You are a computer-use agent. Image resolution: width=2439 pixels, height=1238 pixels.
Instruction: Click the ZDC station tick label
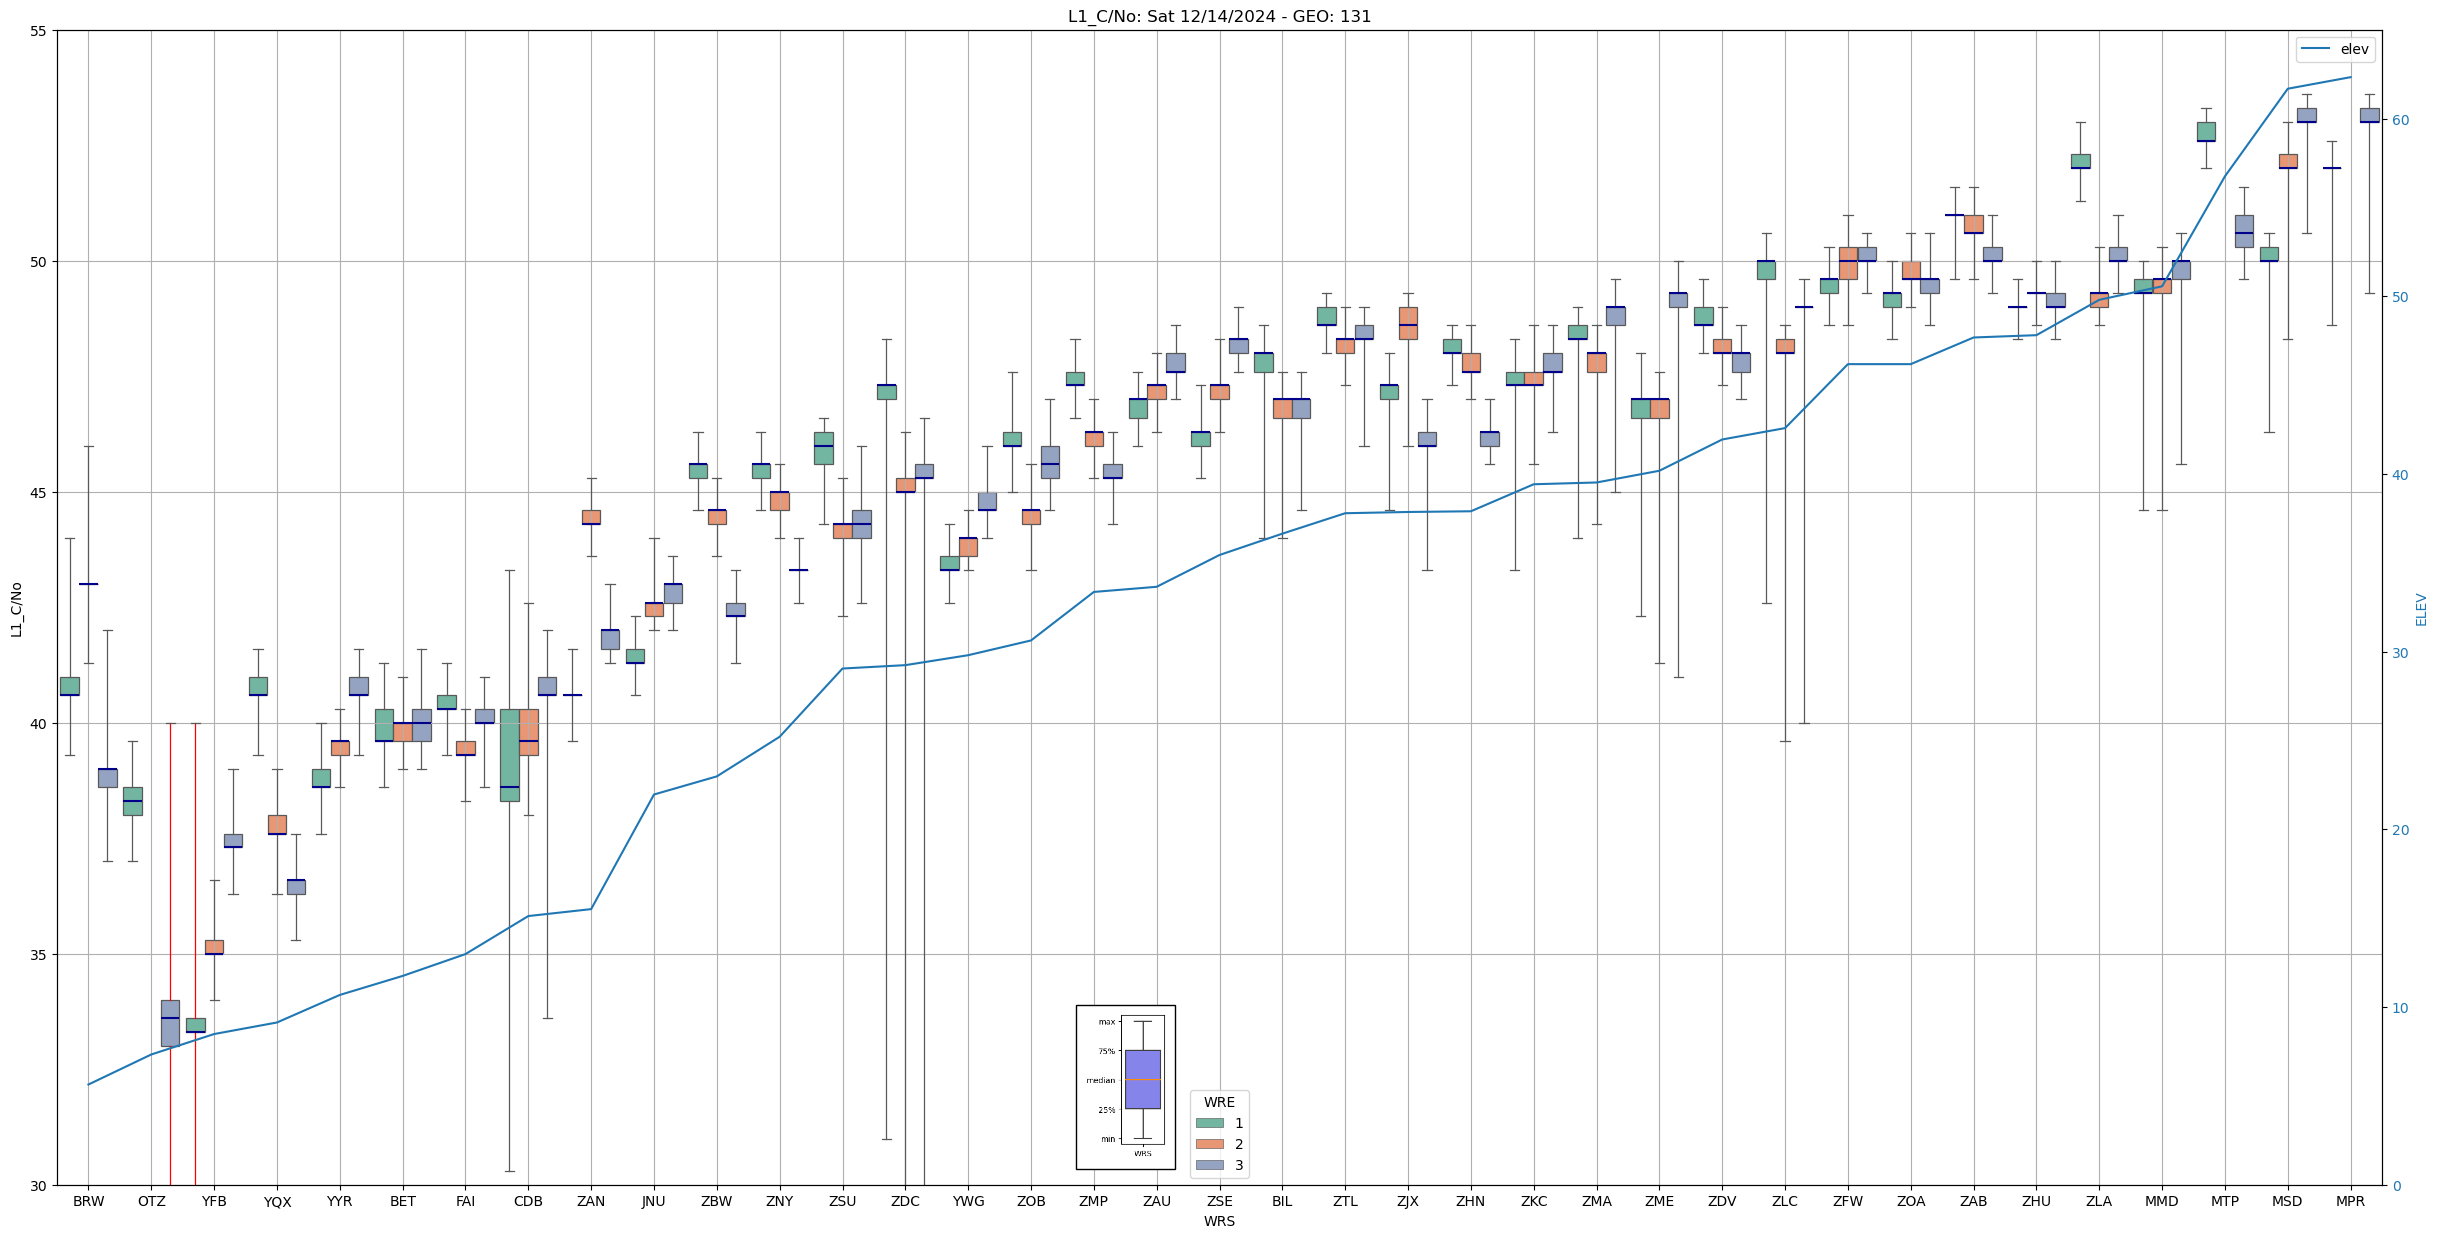click(x=905, y=1201)
